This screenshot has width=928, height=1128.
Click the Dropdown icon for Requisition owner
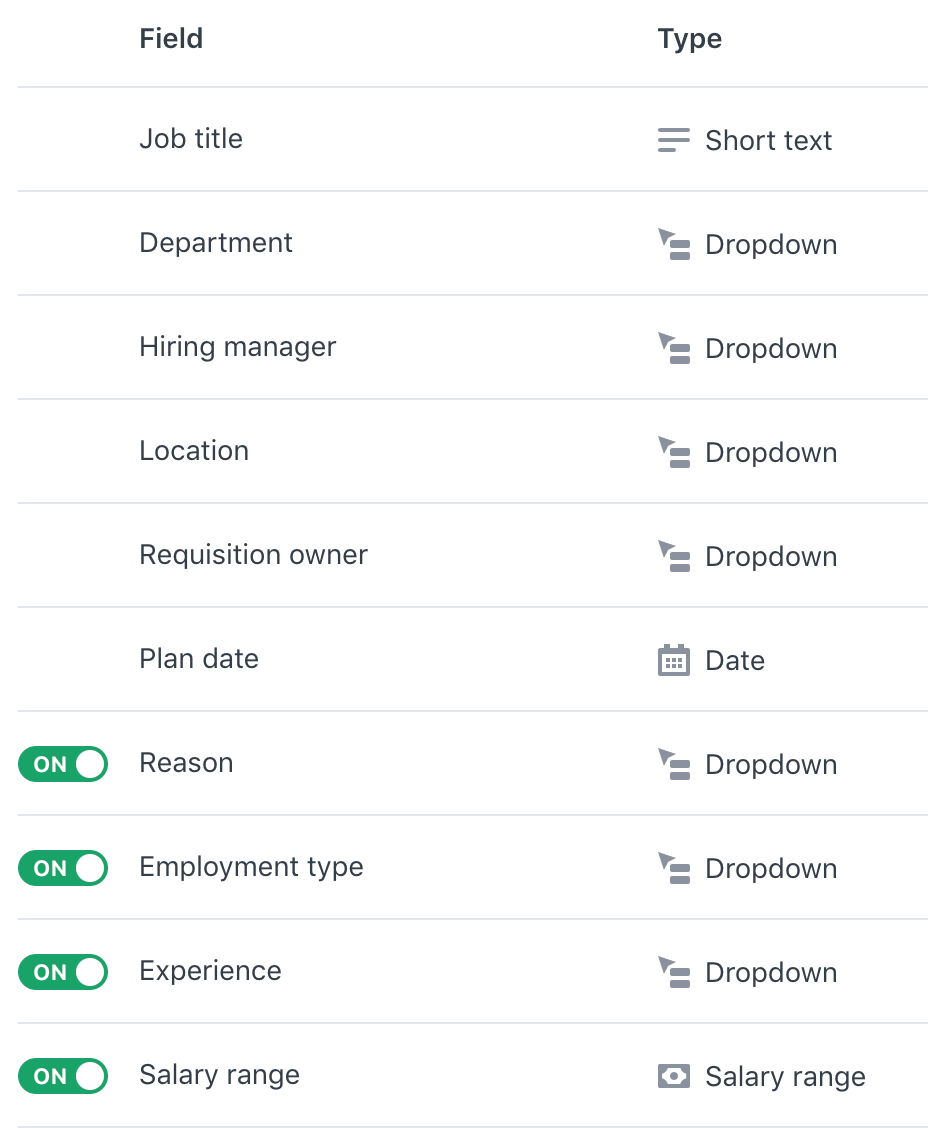pyautogui.click(x=674, y=557)
